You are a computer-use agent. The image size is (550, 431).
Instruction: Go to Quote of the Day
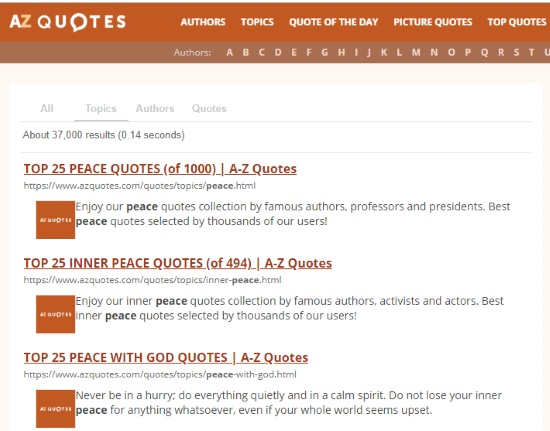click(334, 22)
